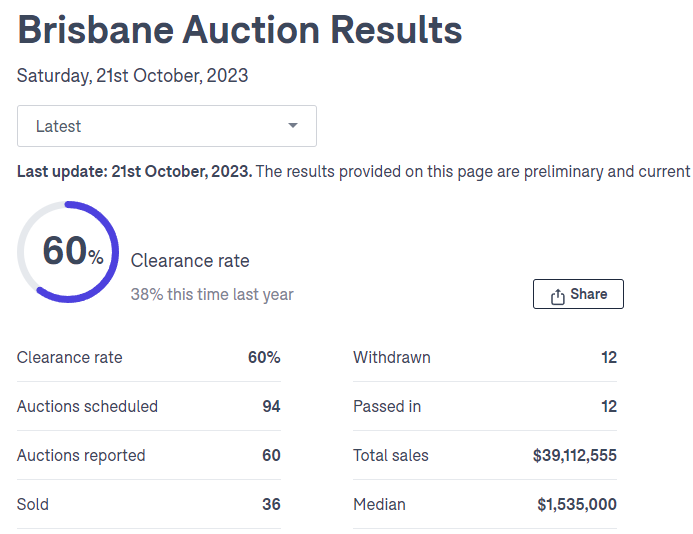Click the Saturday, 21st October, 2023 date
Image resolution: width=693 pixels, height=534 pixels.
tap(132, 75)
